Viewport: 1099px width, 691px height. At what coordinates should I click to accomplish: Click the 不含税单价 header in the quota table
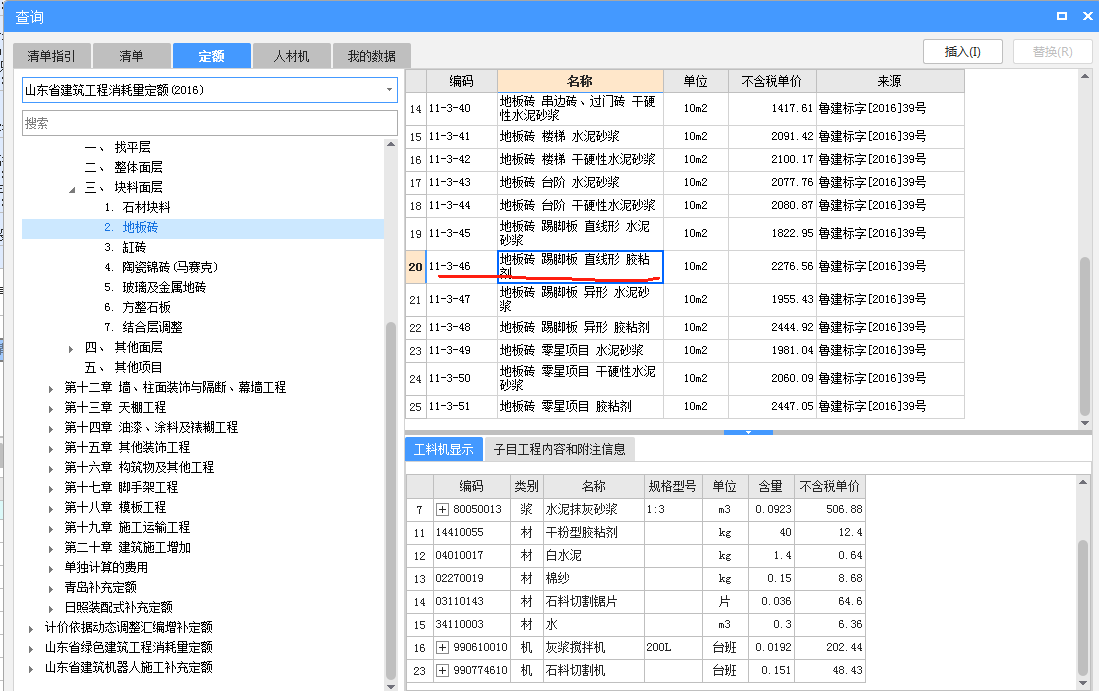(x=772, y=81)
